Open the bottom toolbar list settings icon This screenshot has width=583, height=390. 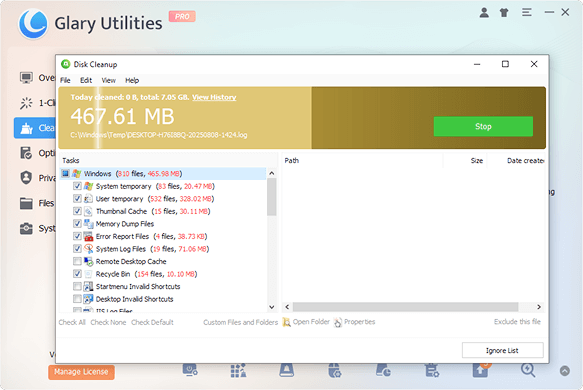[432, 370]
